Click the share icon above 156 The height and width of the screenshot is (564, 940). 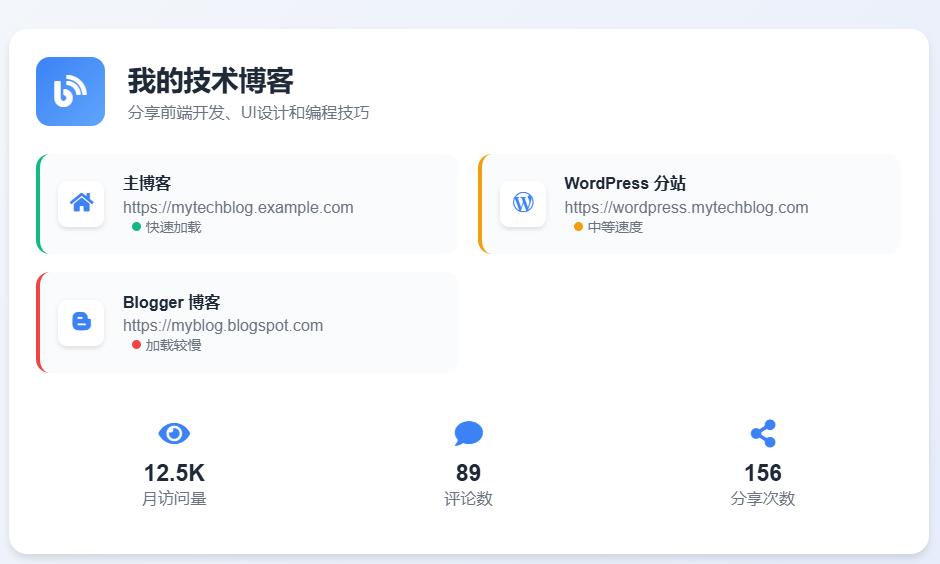(763, 433)
